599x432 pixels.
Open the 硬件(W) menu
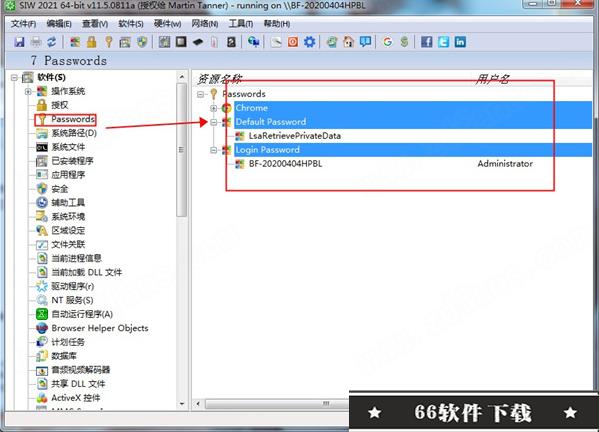[x=167, y=24]
